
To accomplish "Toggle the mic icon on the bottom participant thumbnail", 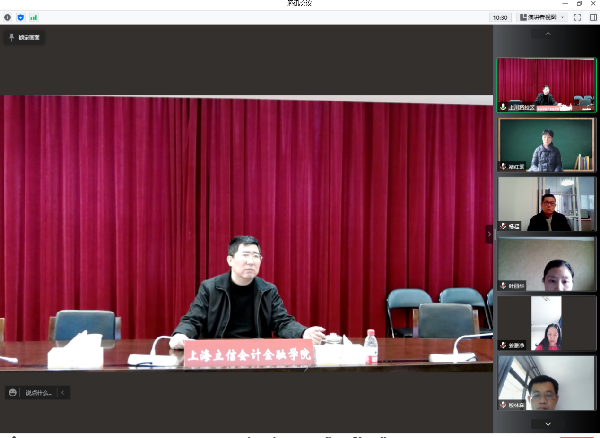I will [504, 406].
